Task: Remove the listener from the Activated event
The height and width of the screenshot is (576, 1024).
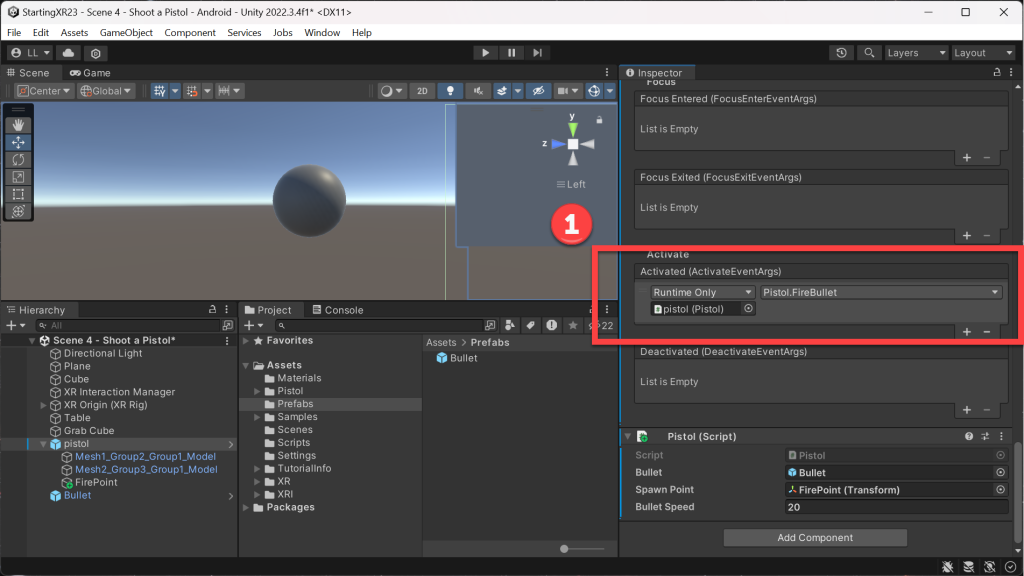Action: click(987, 332)
